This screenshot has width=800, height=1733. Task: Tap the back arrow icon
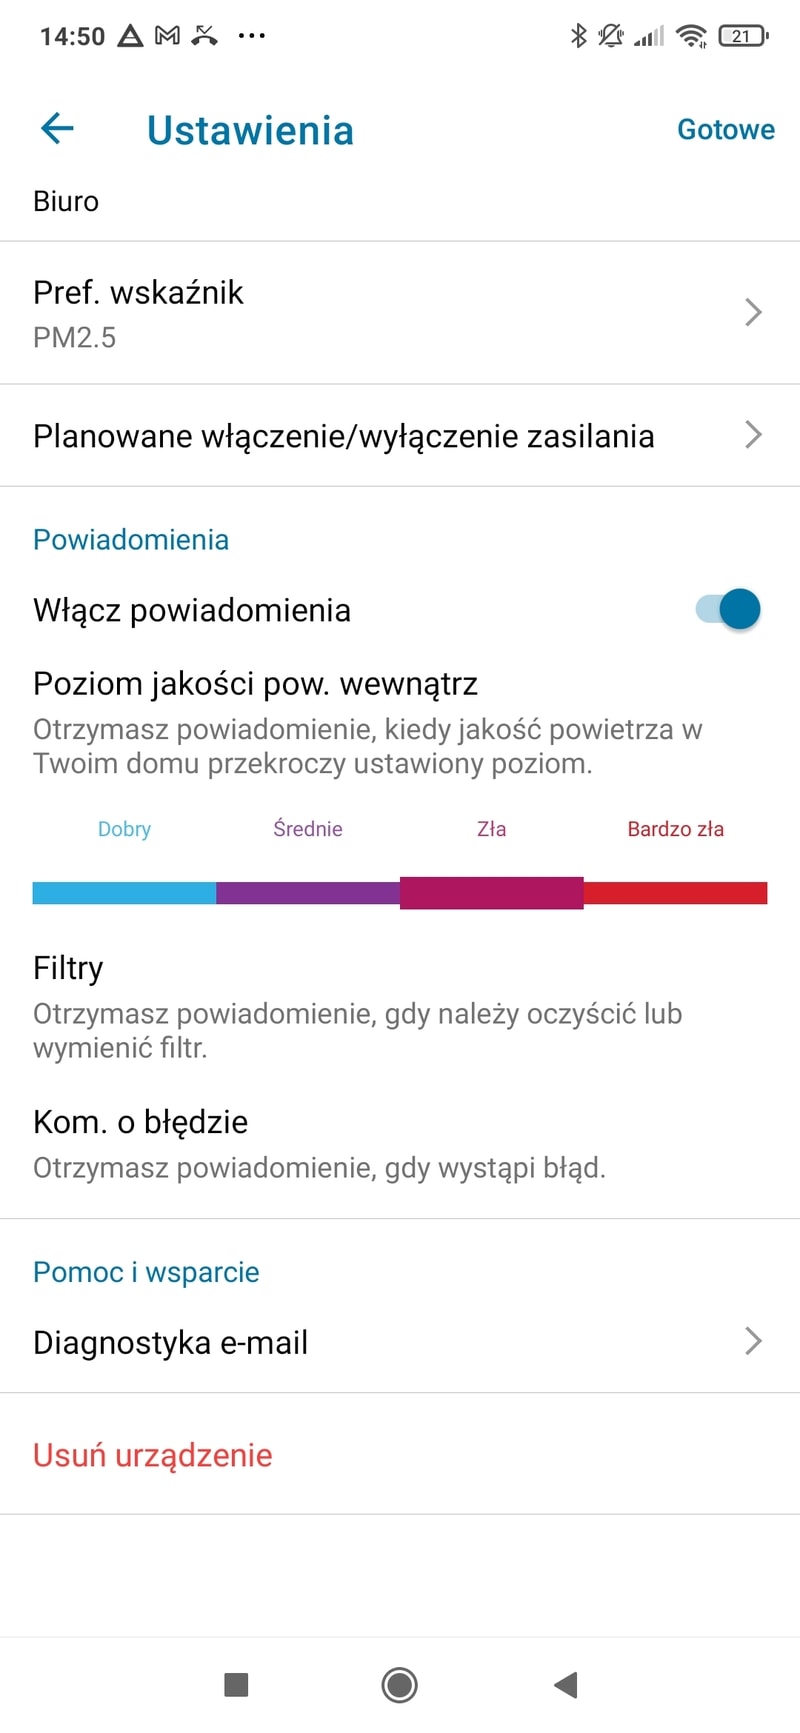(x=58, y=129)
